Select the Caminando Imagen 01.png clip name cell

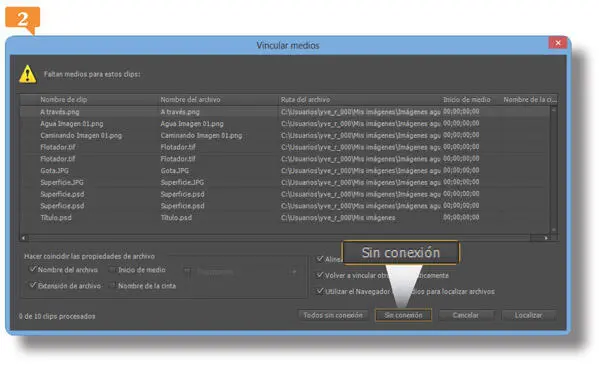point(81,136)
